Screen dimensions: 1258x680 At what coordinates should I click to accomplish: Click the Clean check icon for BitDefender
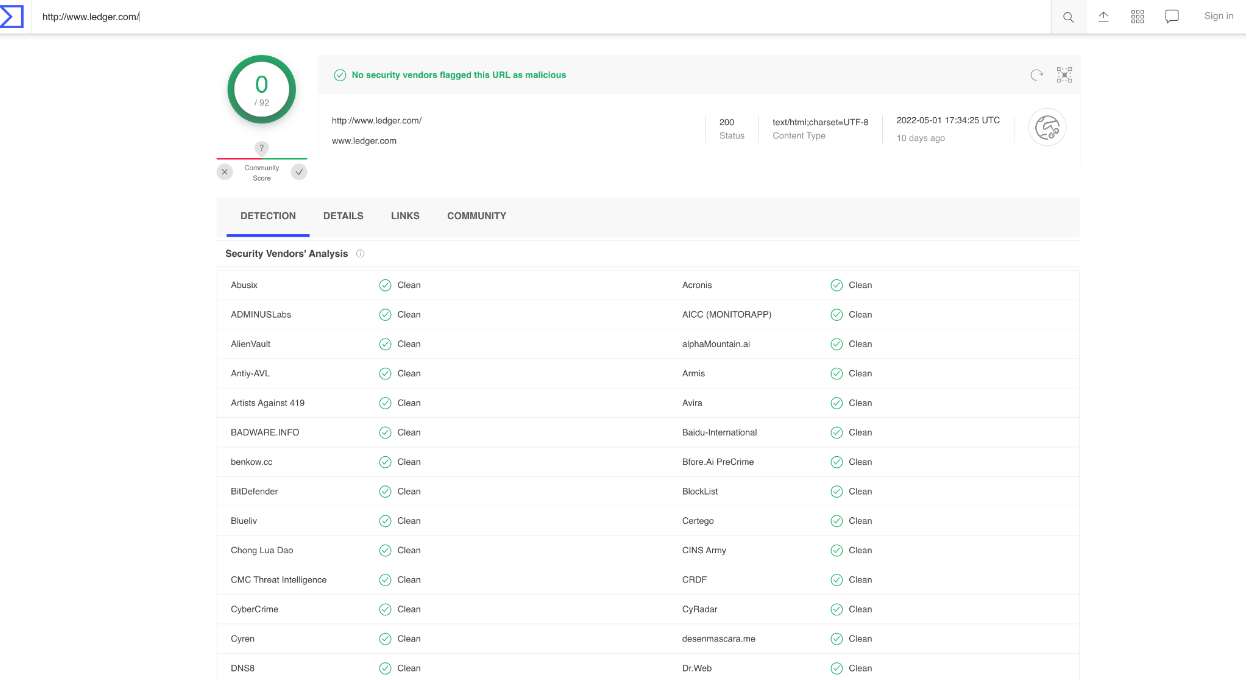pos(385,491)
